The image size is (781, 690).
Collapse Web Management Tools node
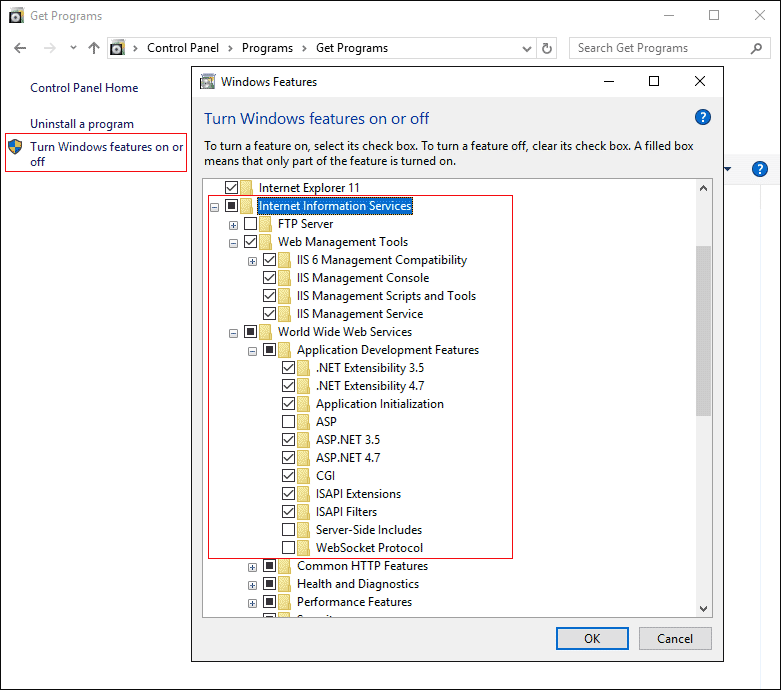pos(234,244)
